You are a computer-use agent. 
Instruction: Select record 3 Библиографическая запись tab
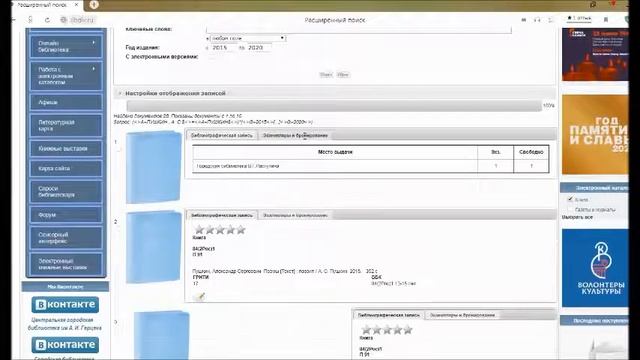pos(389,315)
